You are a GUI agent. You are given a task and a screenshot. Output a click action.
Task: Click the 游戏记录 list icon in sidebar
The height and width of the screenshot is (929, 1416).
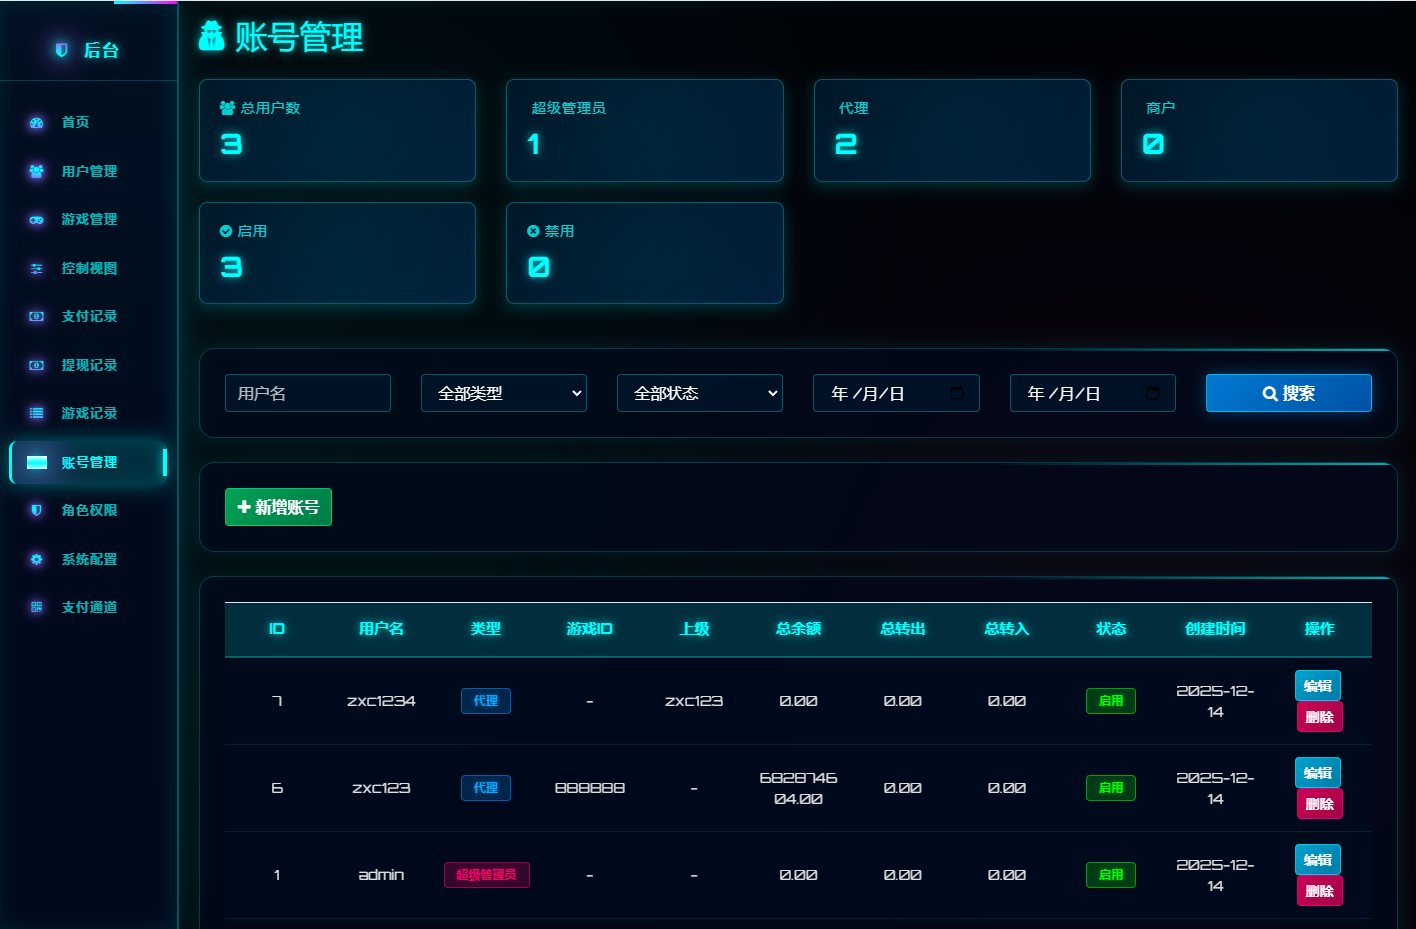tap(37, 413)
